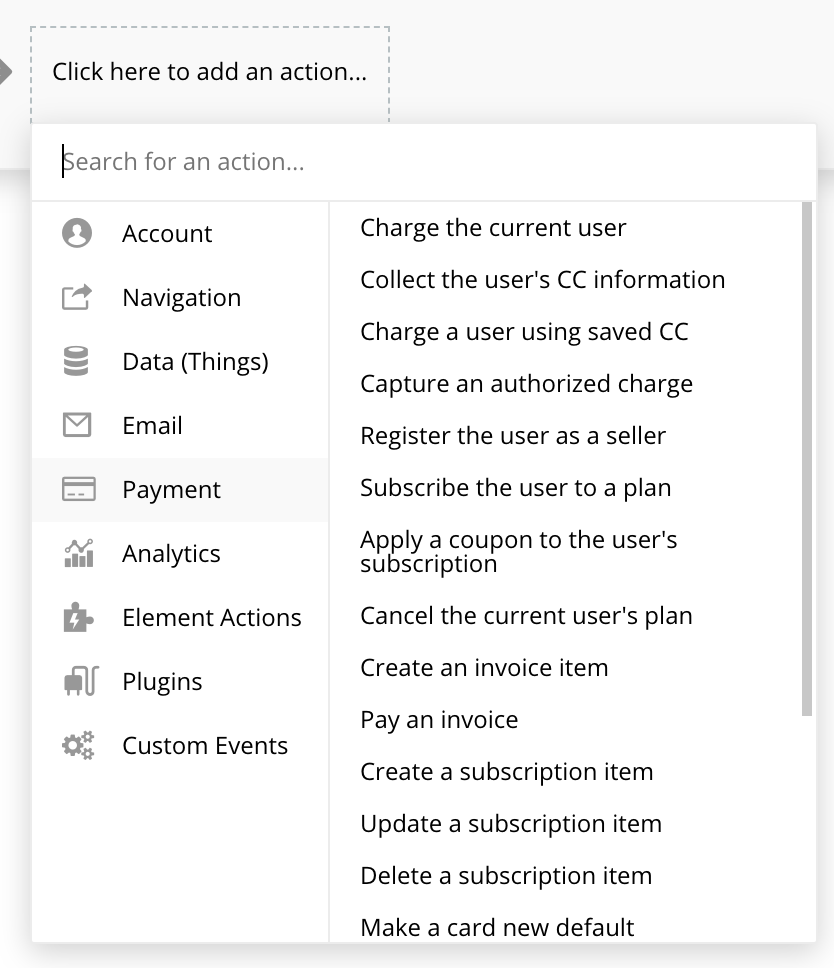This screenshot has height=968, width=834.
Task: Pick Create an invoice item action
Action: pos(484,668)
